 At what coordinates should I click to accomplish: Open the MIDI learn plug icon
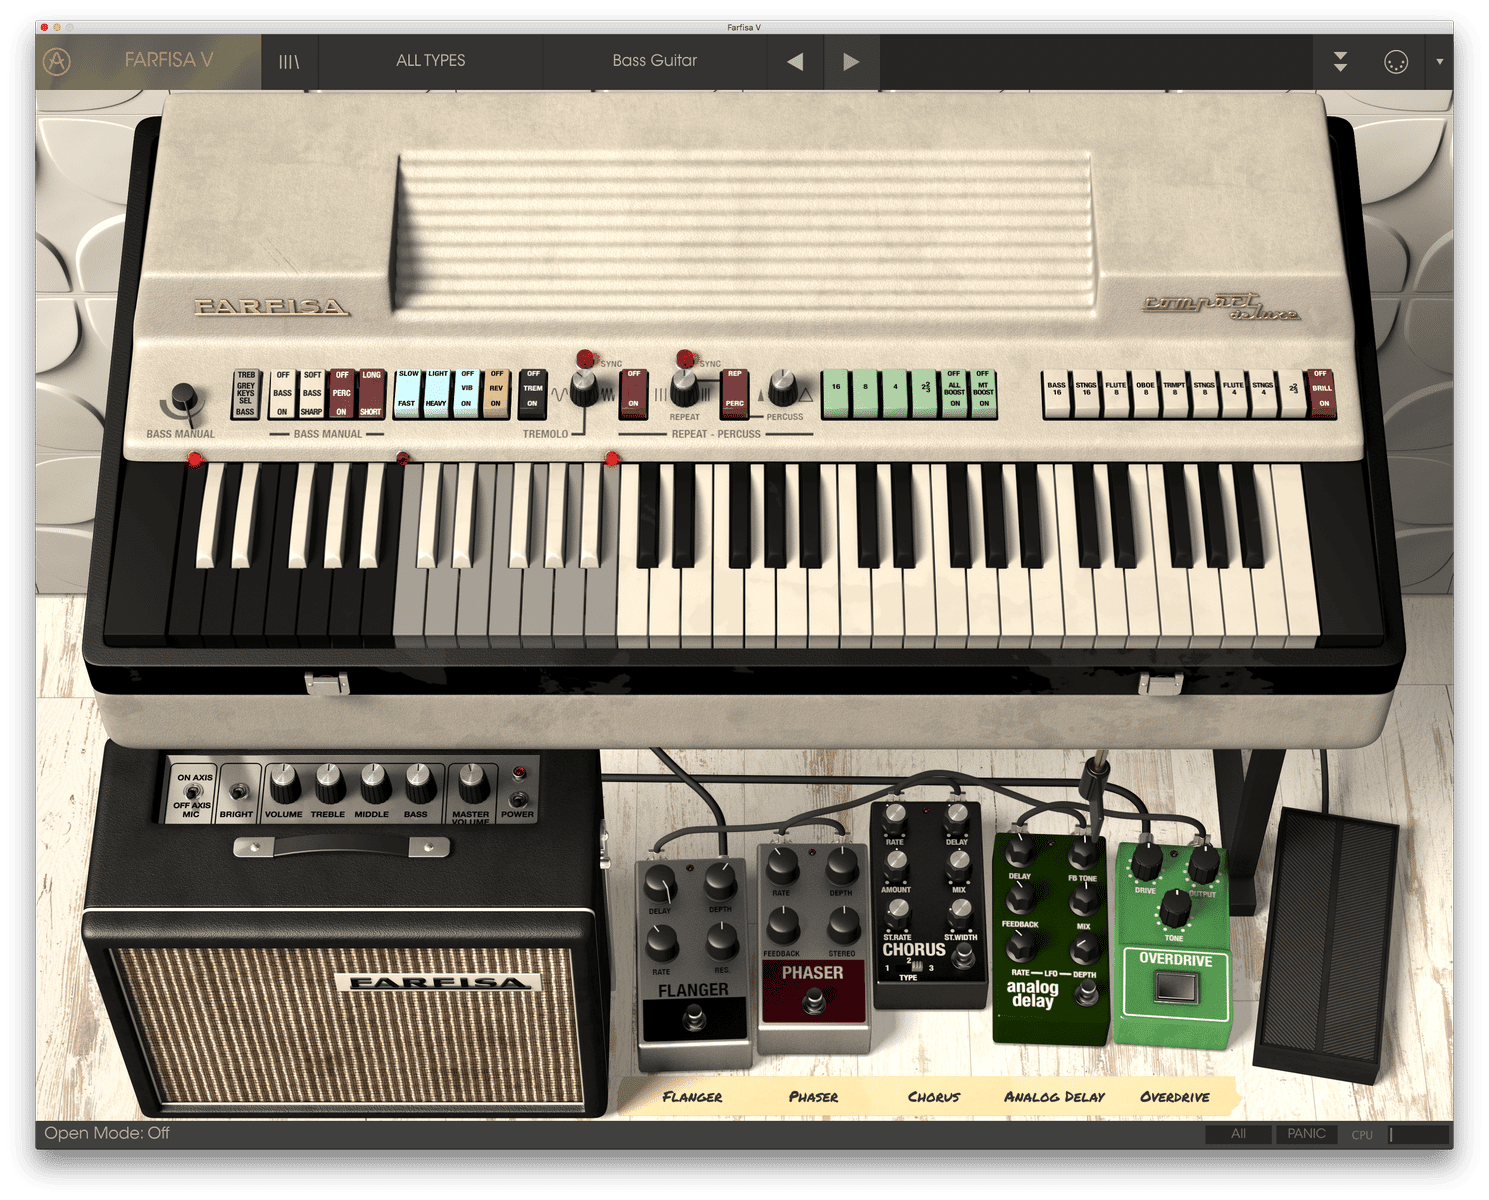click(1396, 62)
